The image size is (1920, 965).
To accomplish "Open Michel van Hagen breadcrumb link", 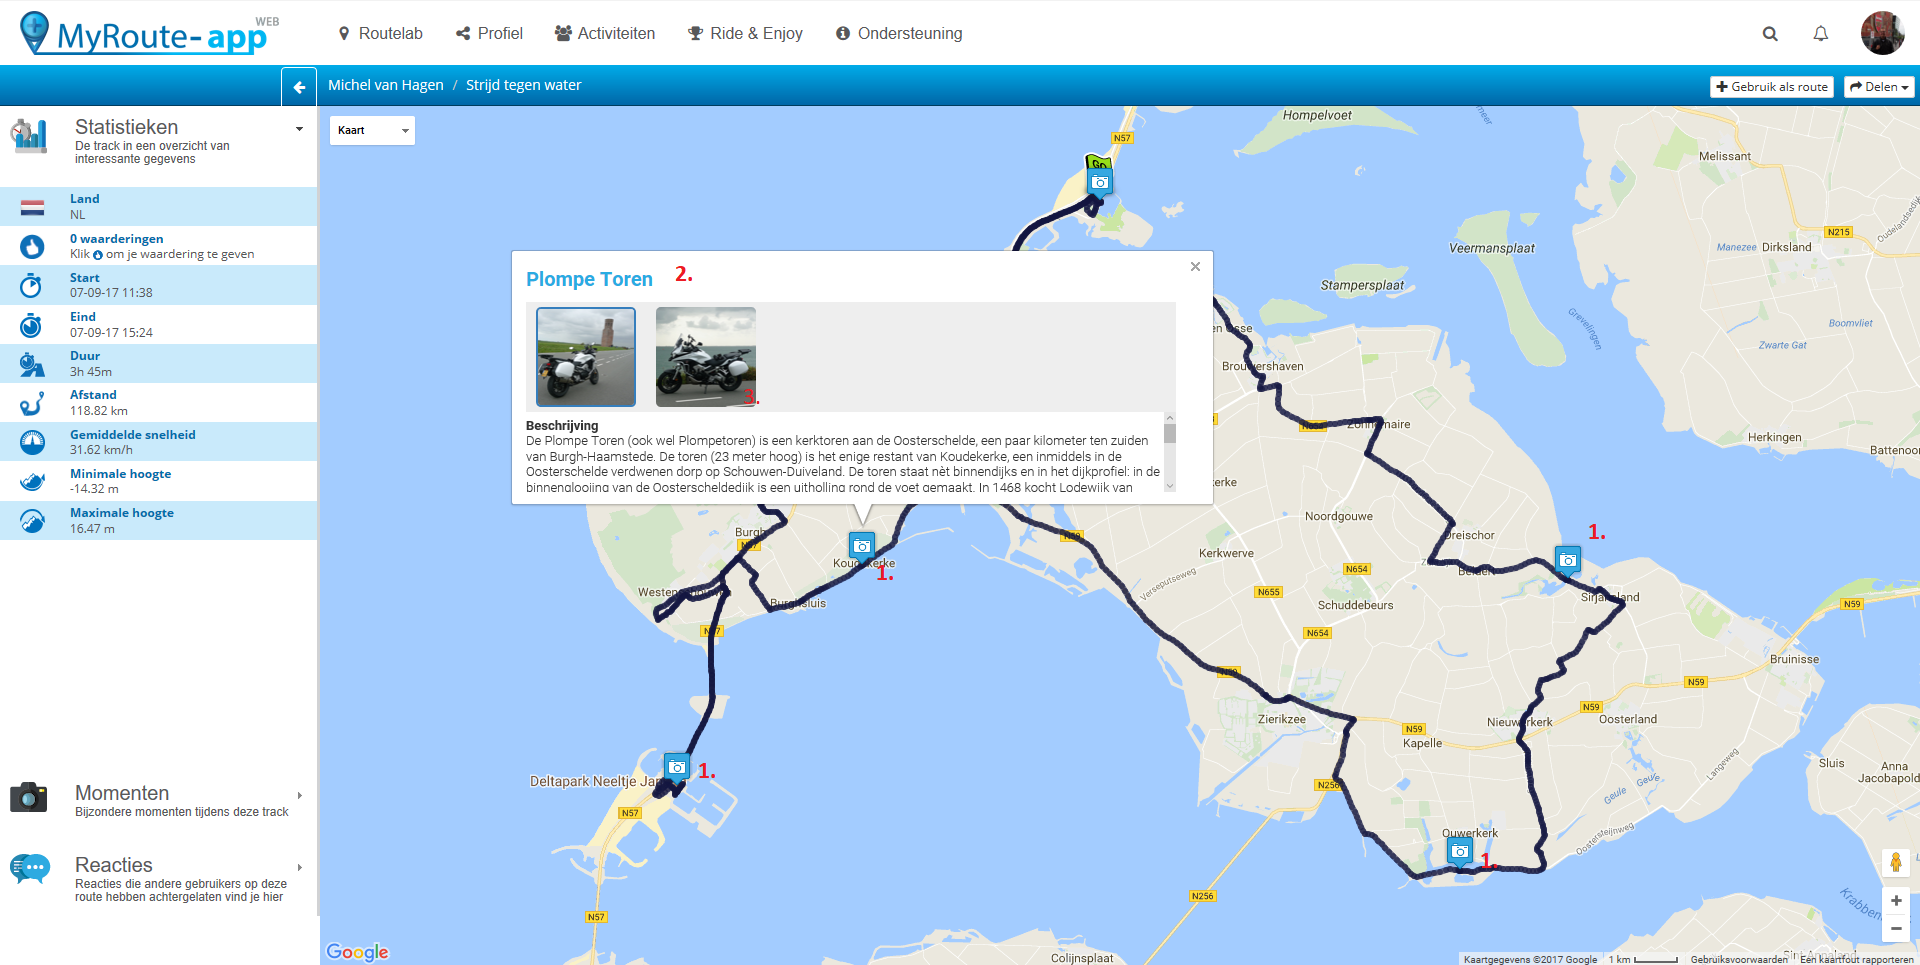I will tap(386, 85).
